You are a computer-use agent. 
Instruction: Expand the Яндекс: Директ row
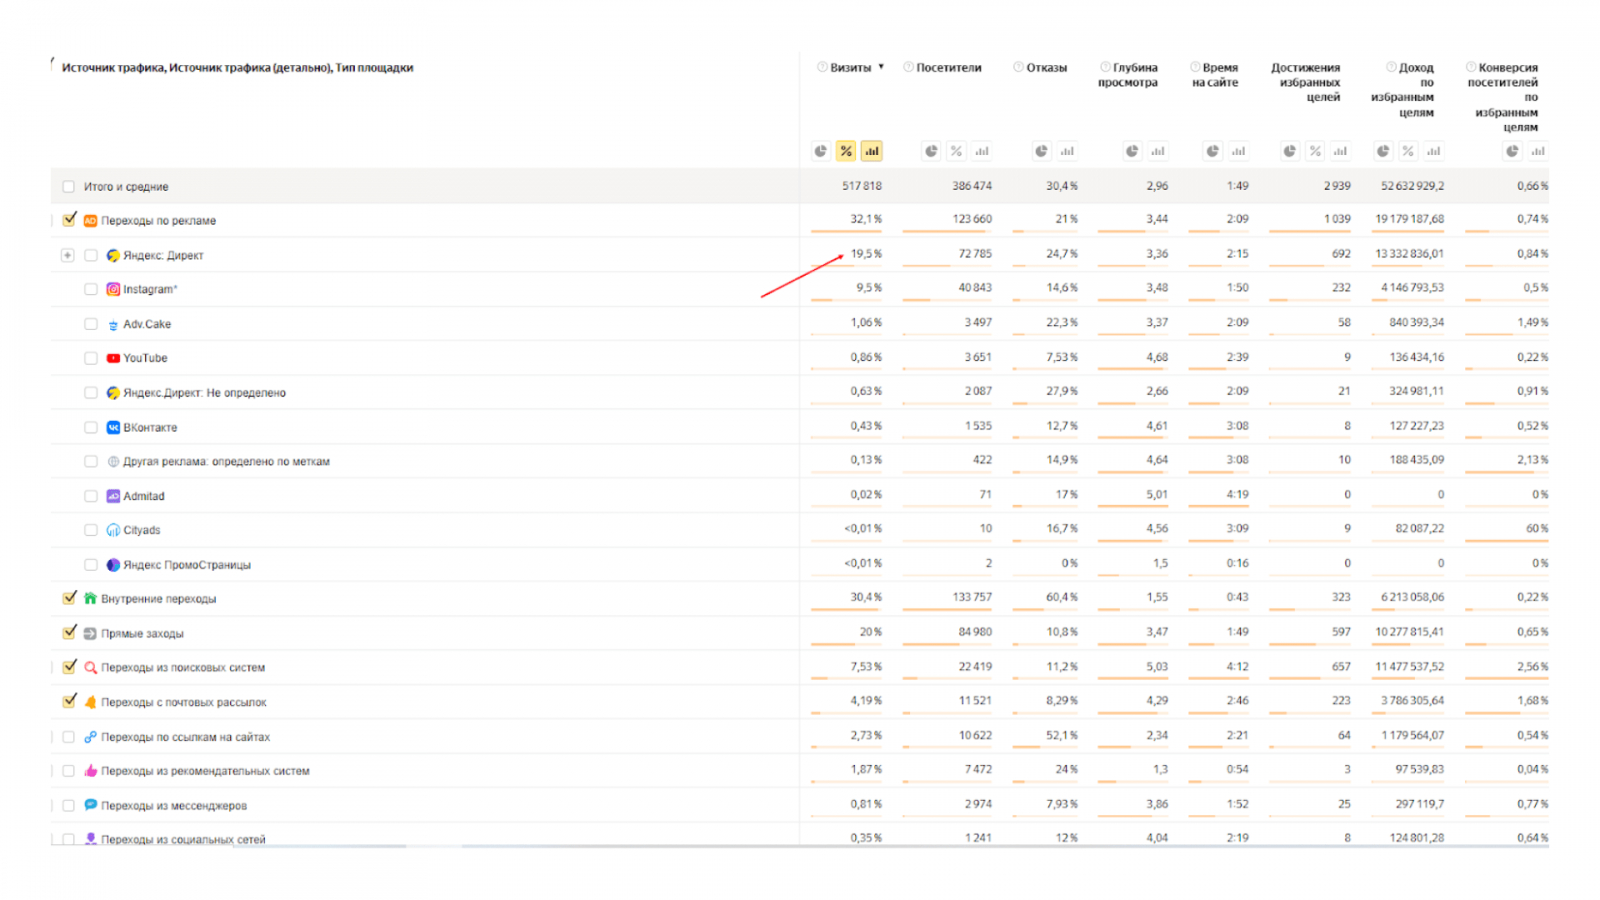click(67, 255)
